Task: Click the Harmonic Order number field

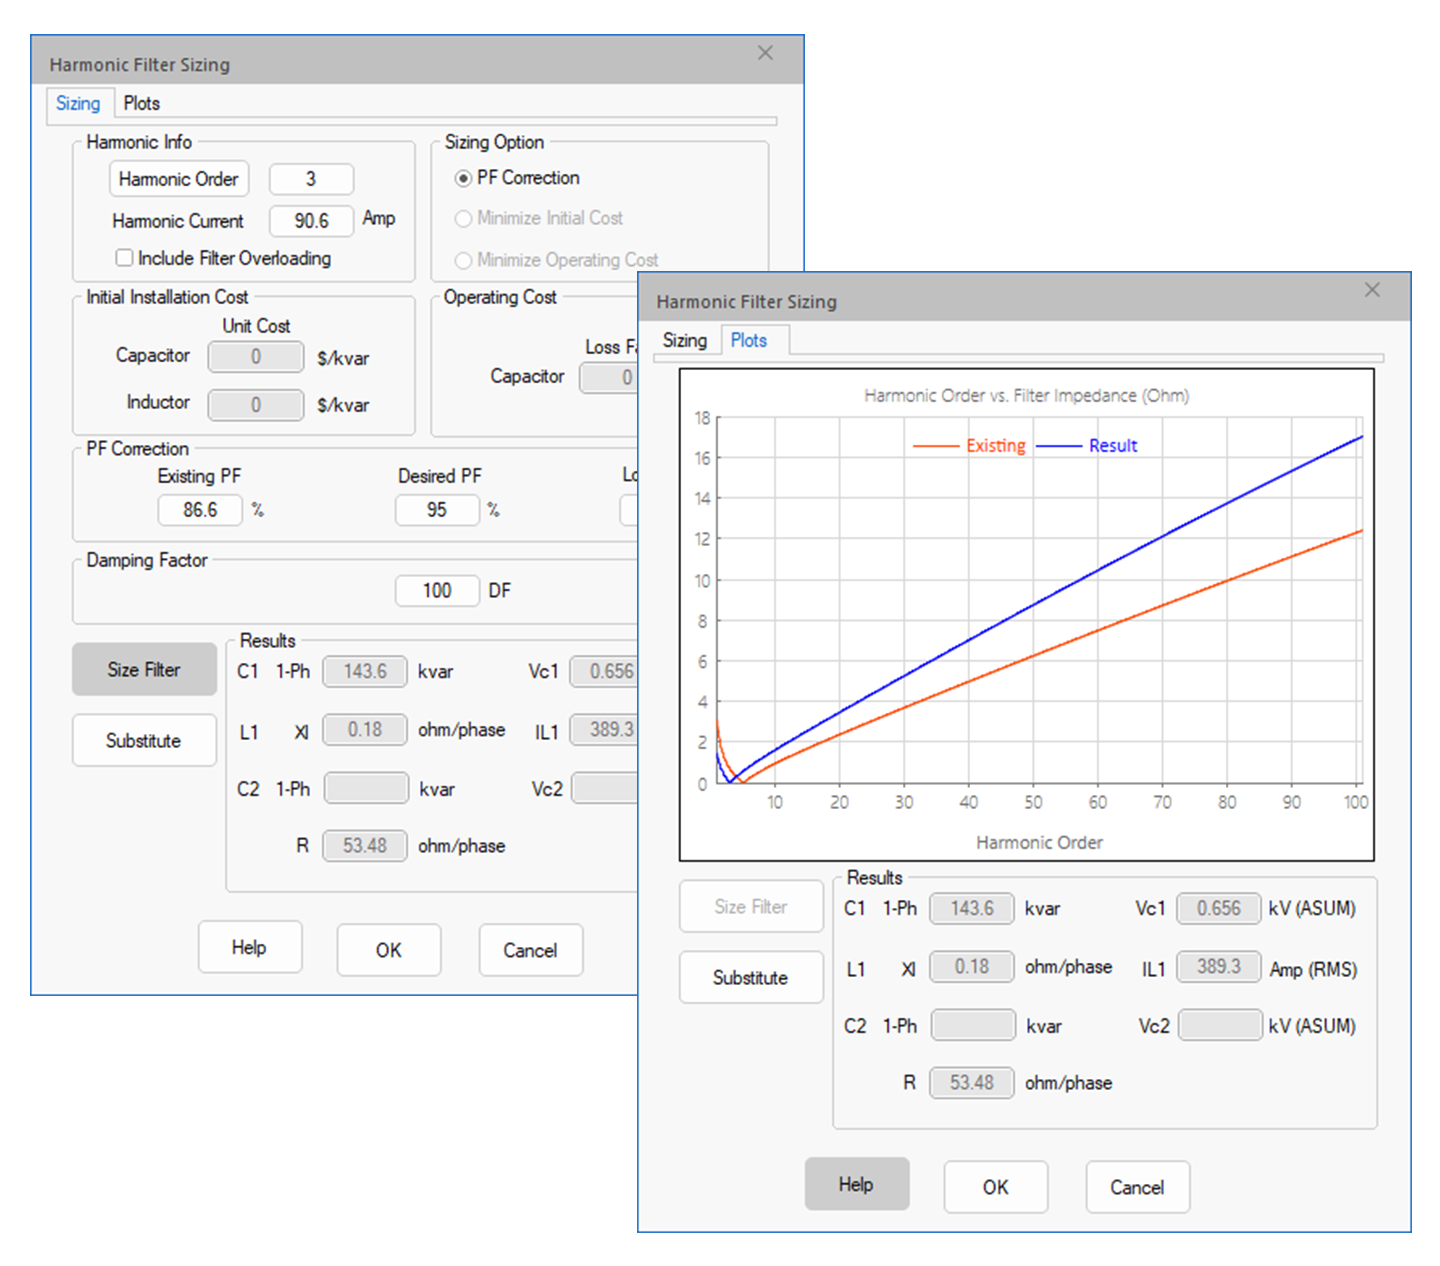Action: [x=311, y=179]
